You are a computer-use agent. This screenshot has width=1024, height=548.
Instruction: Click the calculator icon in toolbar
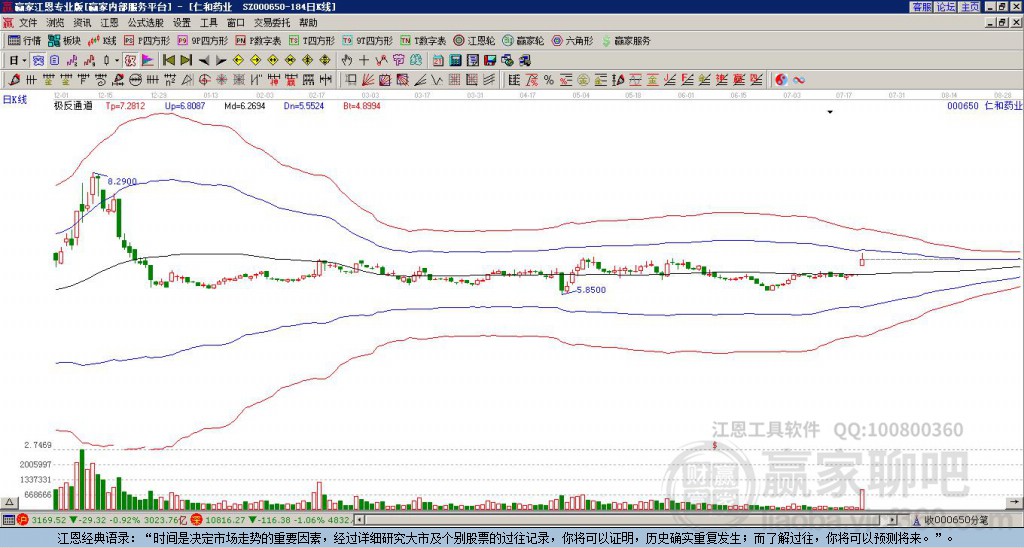click(x=456, y=61)
